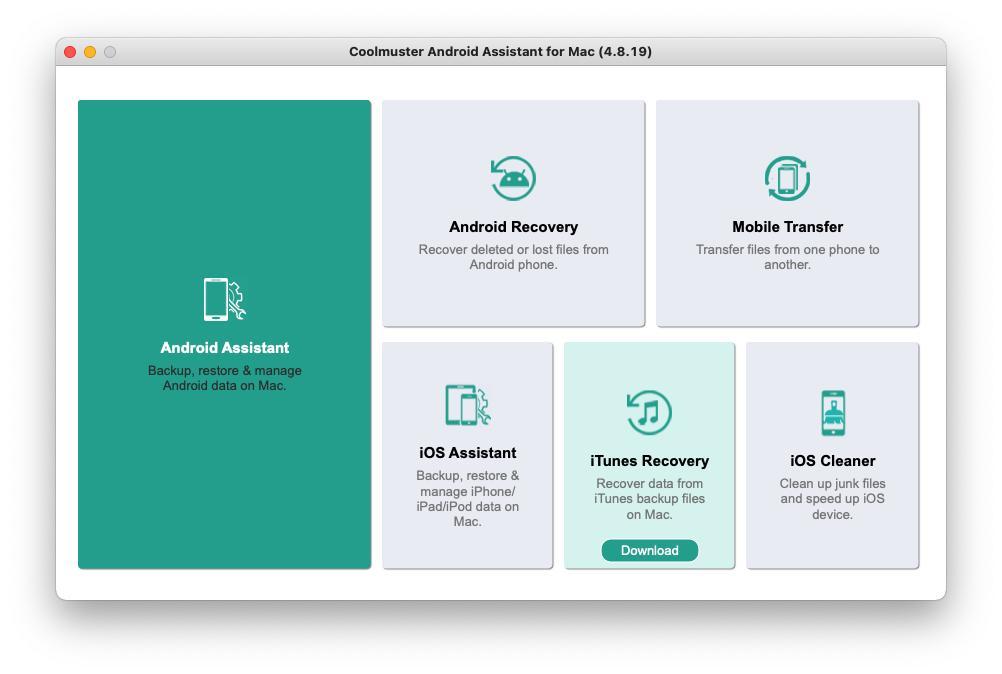This screenshot has width=1002, height=674.
Task: Minimize the window with yellow button
Action: pos(90,52)
